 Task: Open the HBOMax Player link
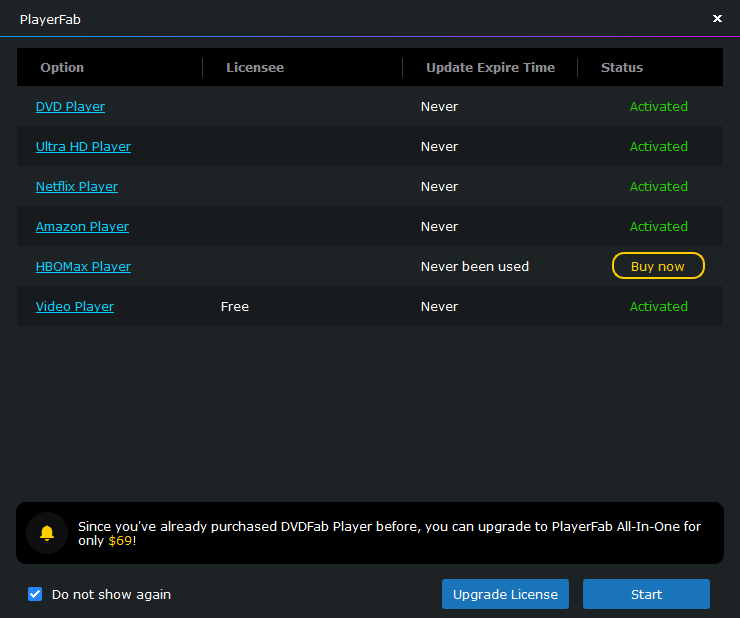pos(83,267)
